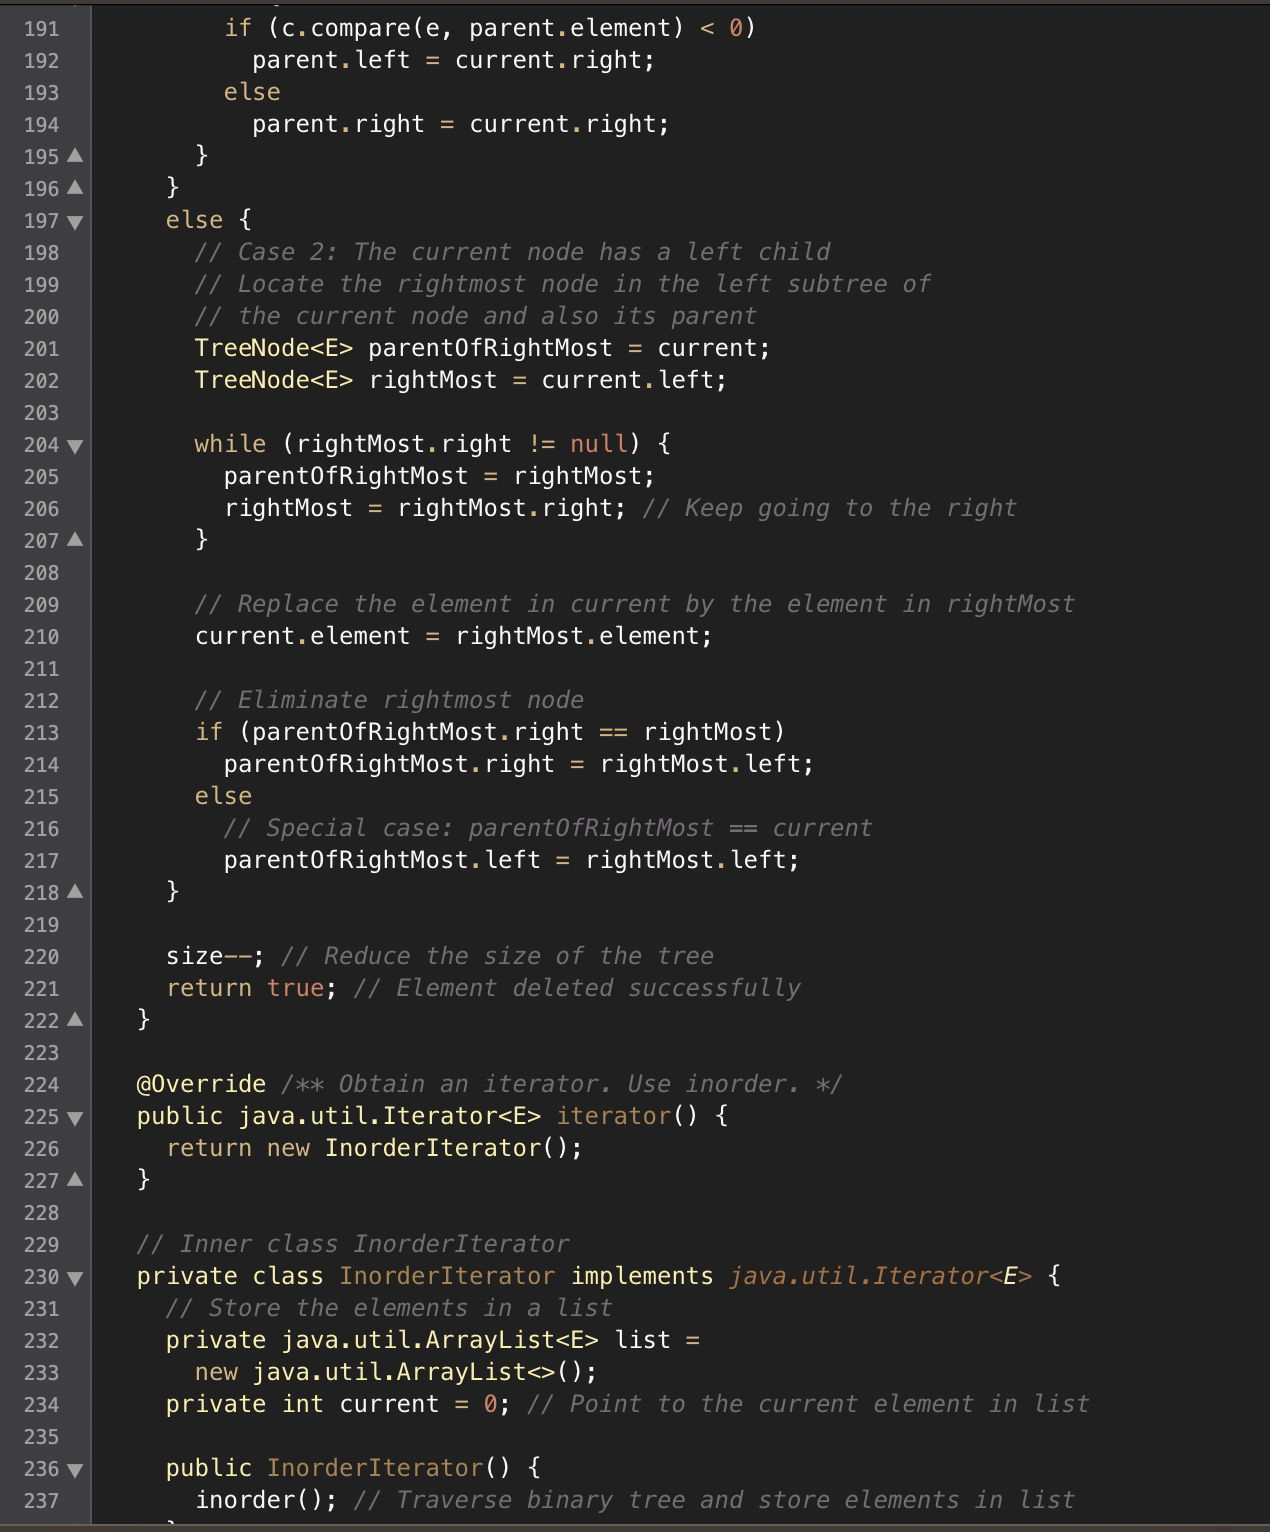Click line number 203 in gutter
The height and width of the screenshot is (1532, 1270).
pos(41,413)
